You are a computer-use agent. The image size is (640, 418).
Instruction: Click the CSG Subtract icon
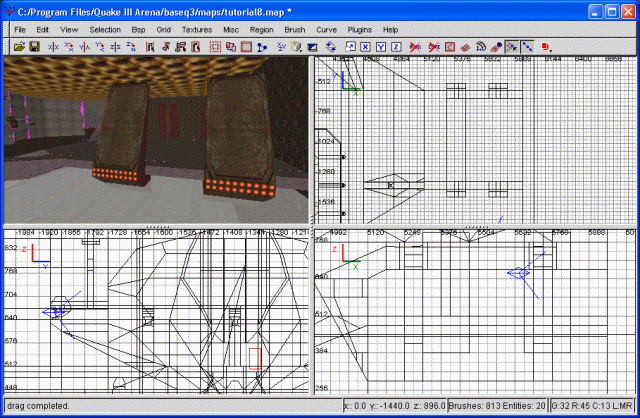coord(215,47)
